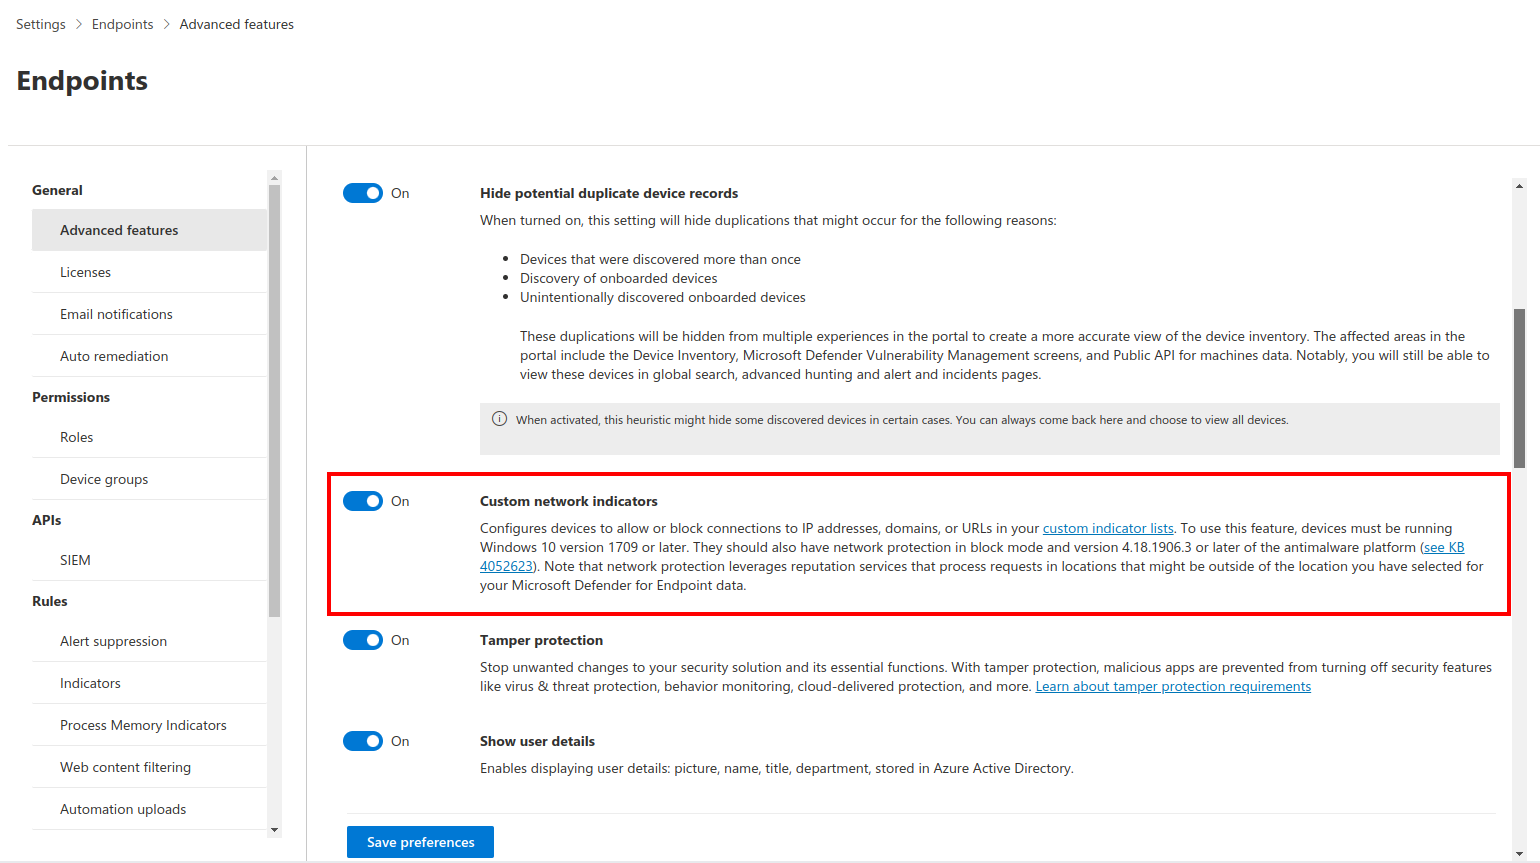
Task: Follow the tamper protection requirements link
Action: pyautogui.click(x=1173, y=686)
